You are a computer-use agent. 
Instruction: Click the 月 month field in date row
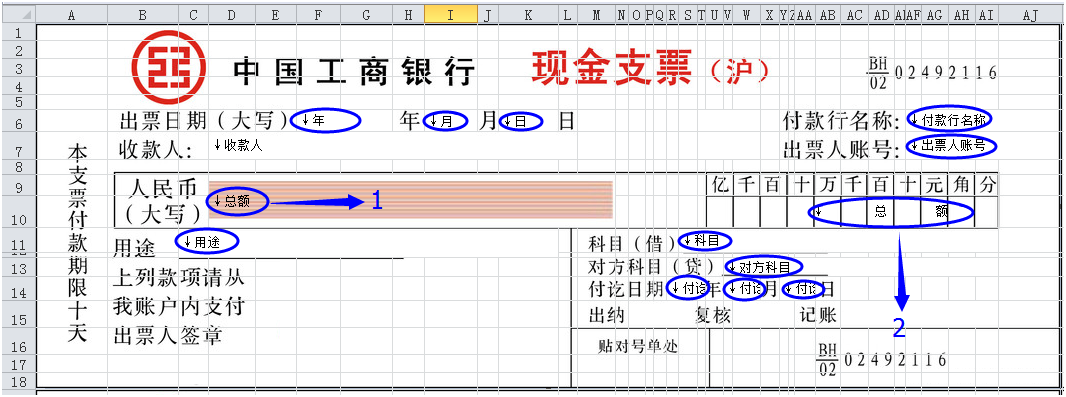pyautogui.click(x=445, y=122)
